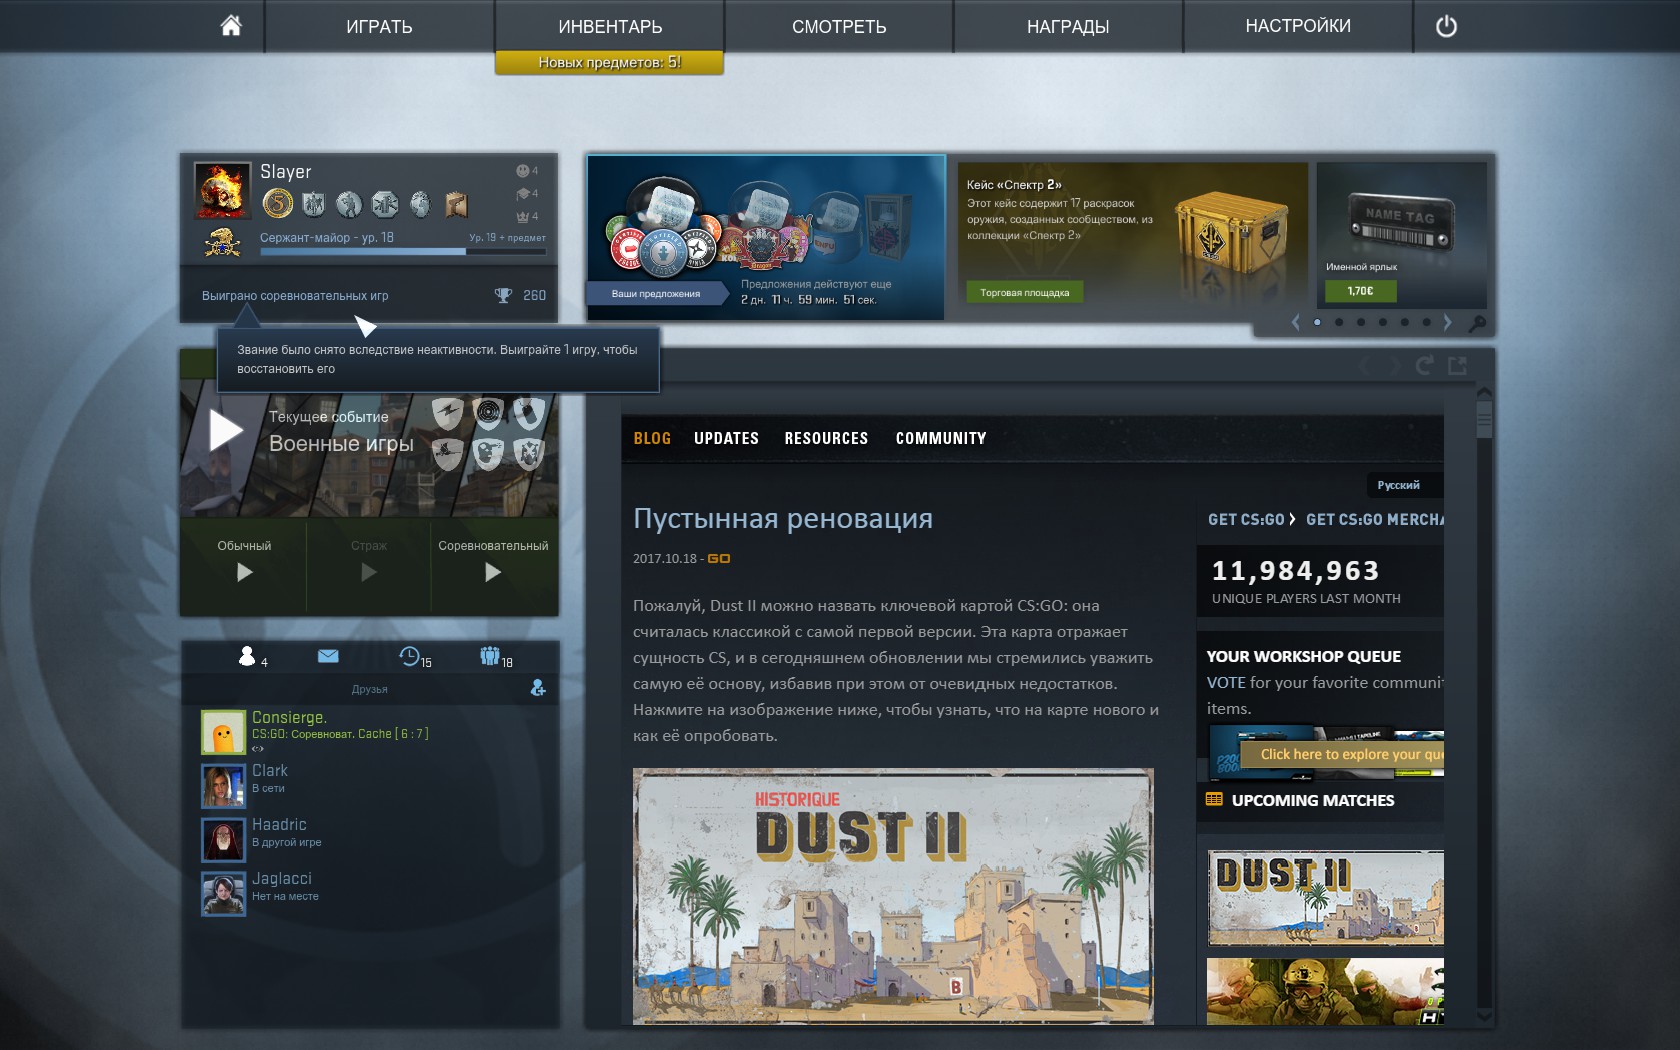Screen dimensions: 1680x1050
Task: Select friend Jaglacci in friends list
Action: [370, 893]
